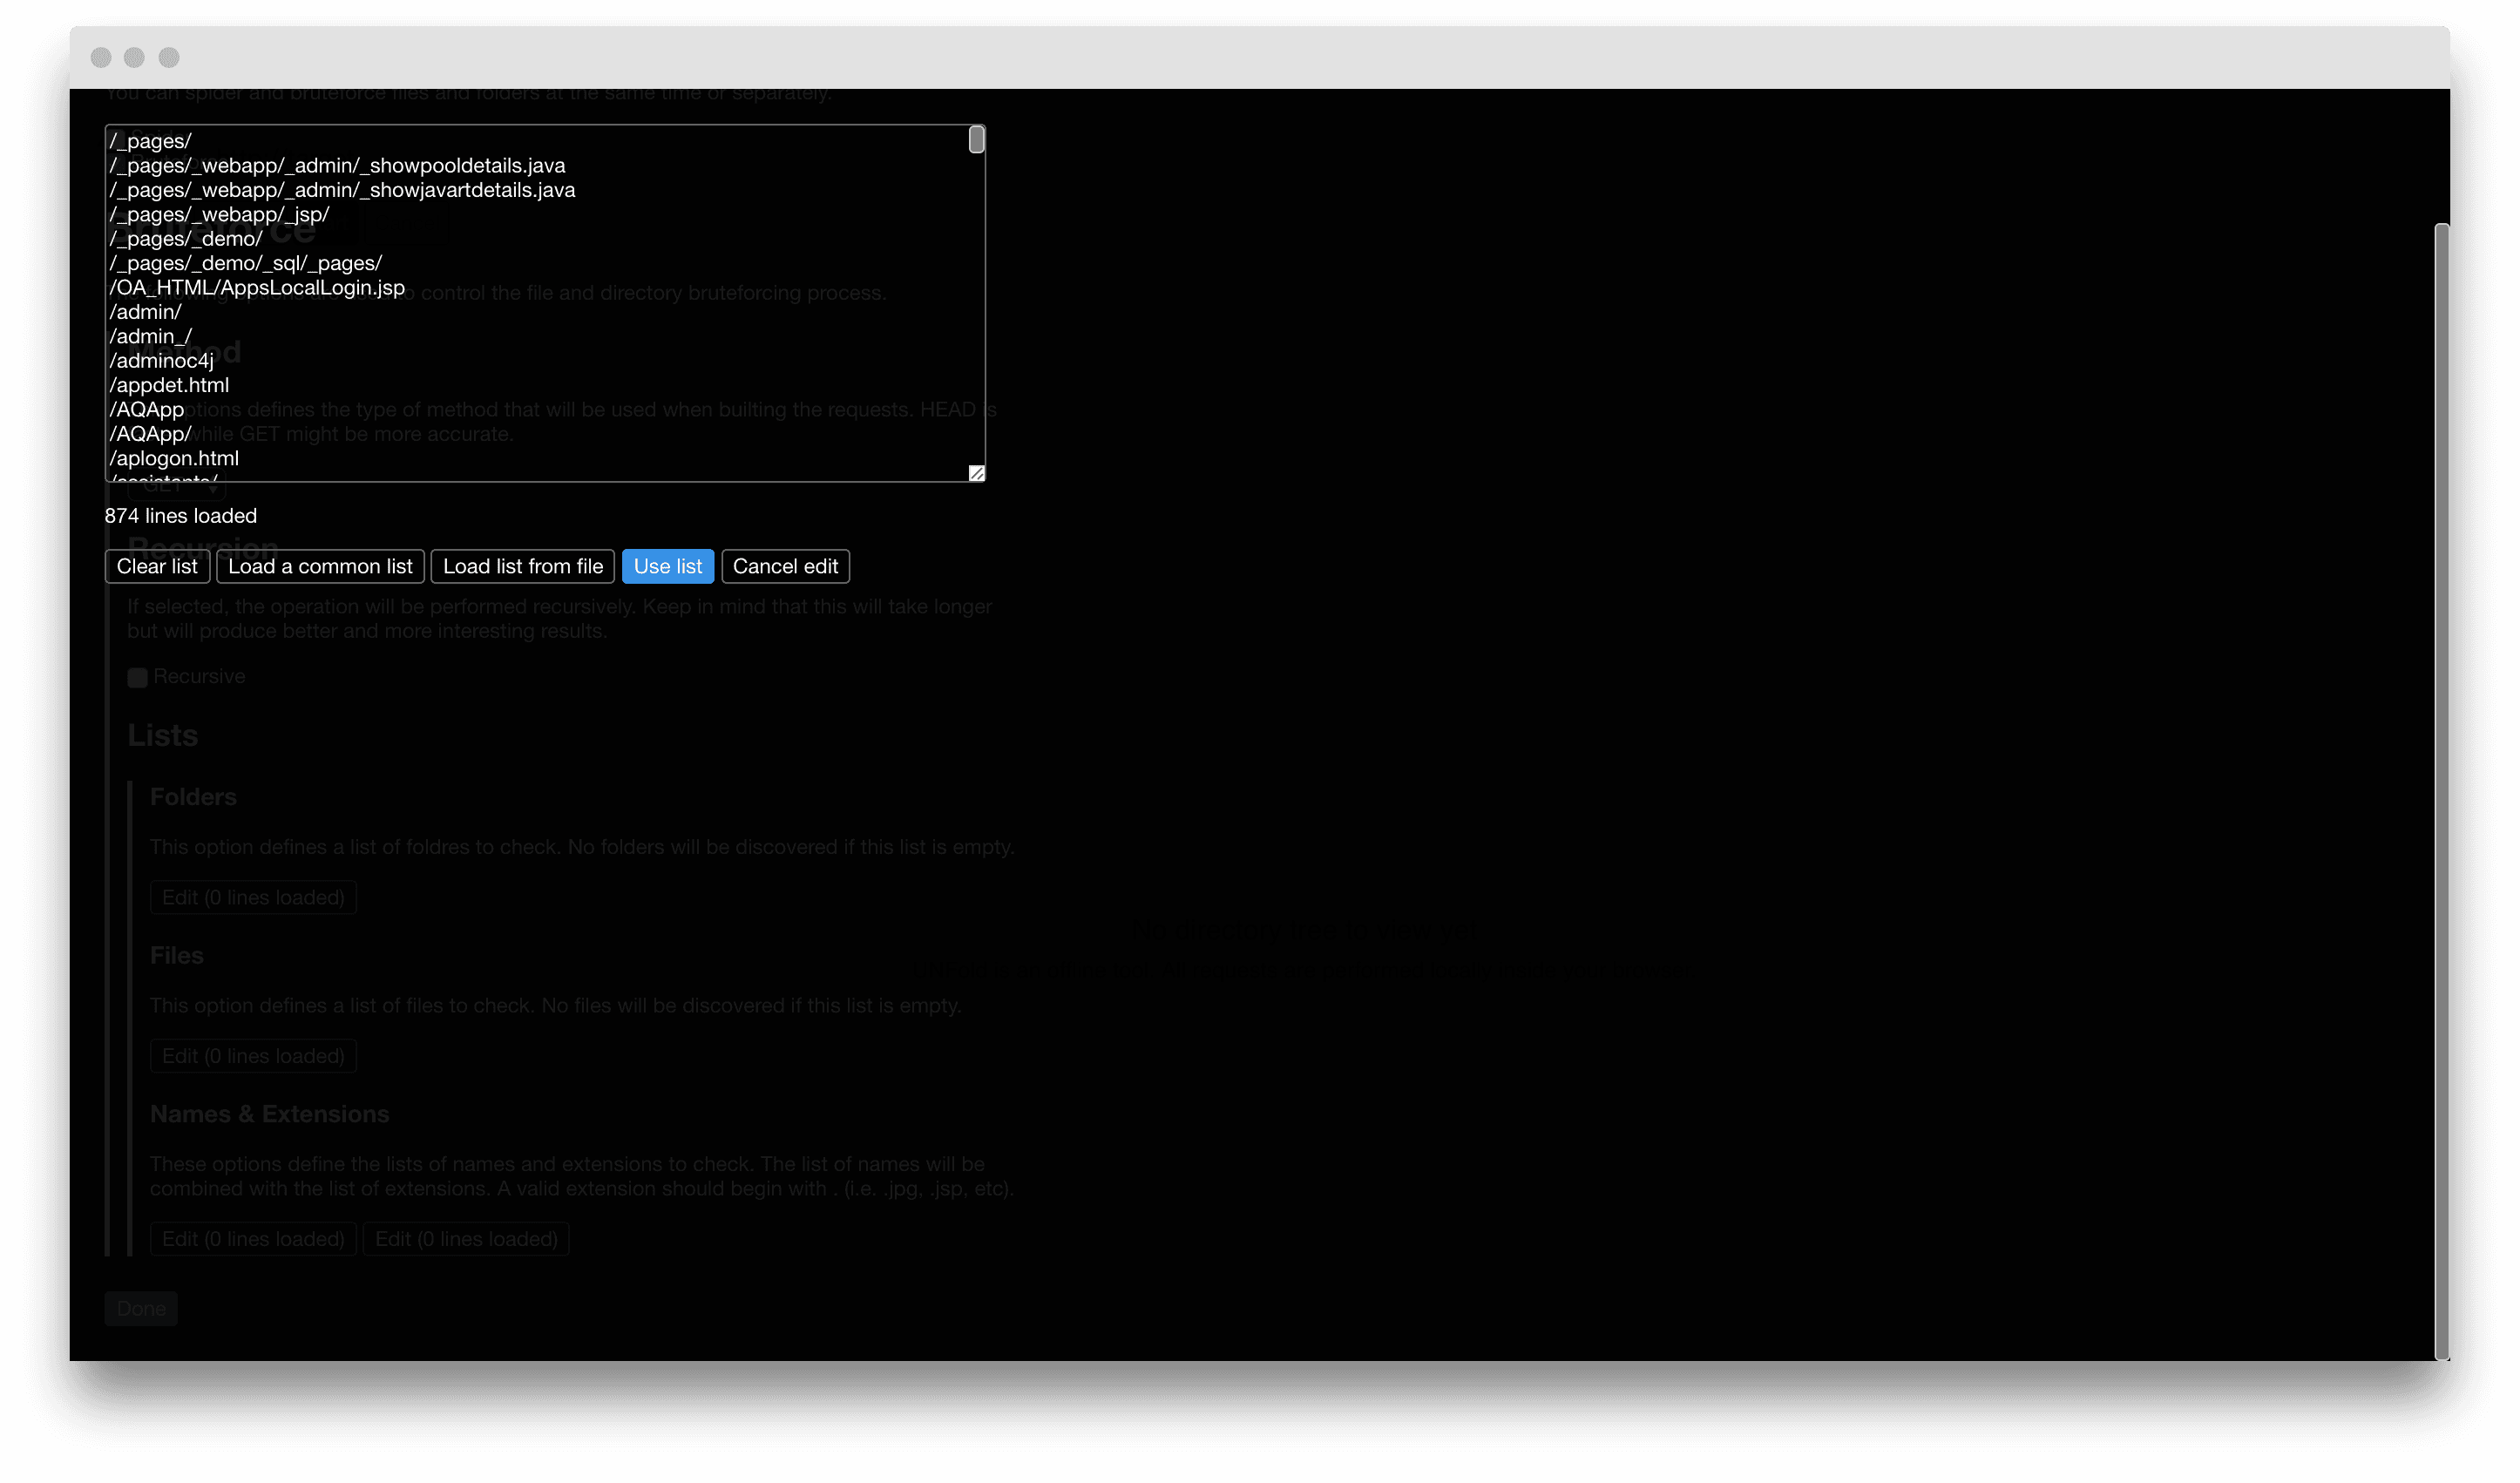Screen dimensions: 2520x1483
Task: Select the /_pages/ line
Action: tap(150, 141)
